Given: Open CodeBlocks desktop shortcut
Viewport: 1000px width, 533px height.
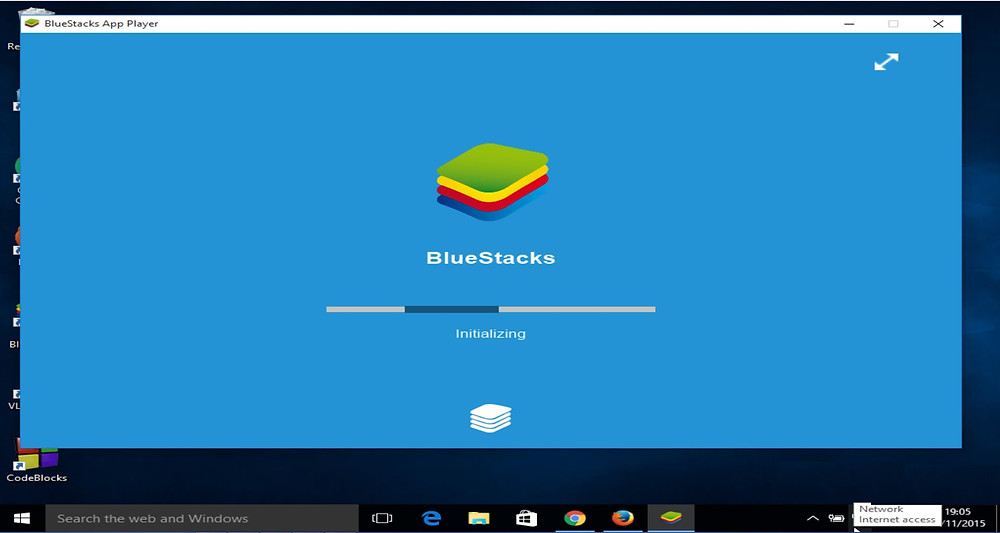Looking at the screenshot, I should pos(36,460).
